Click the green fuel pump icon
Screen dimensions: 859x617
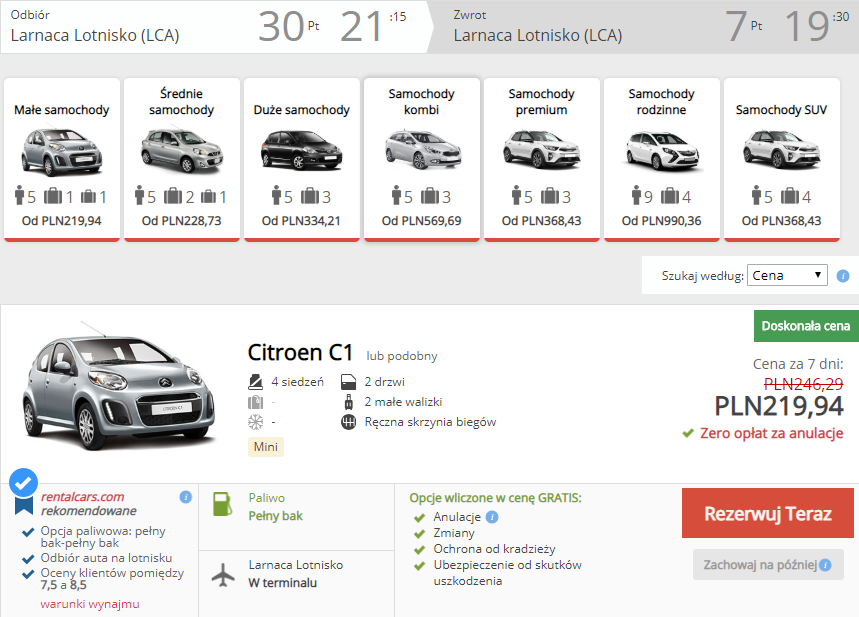222,504
